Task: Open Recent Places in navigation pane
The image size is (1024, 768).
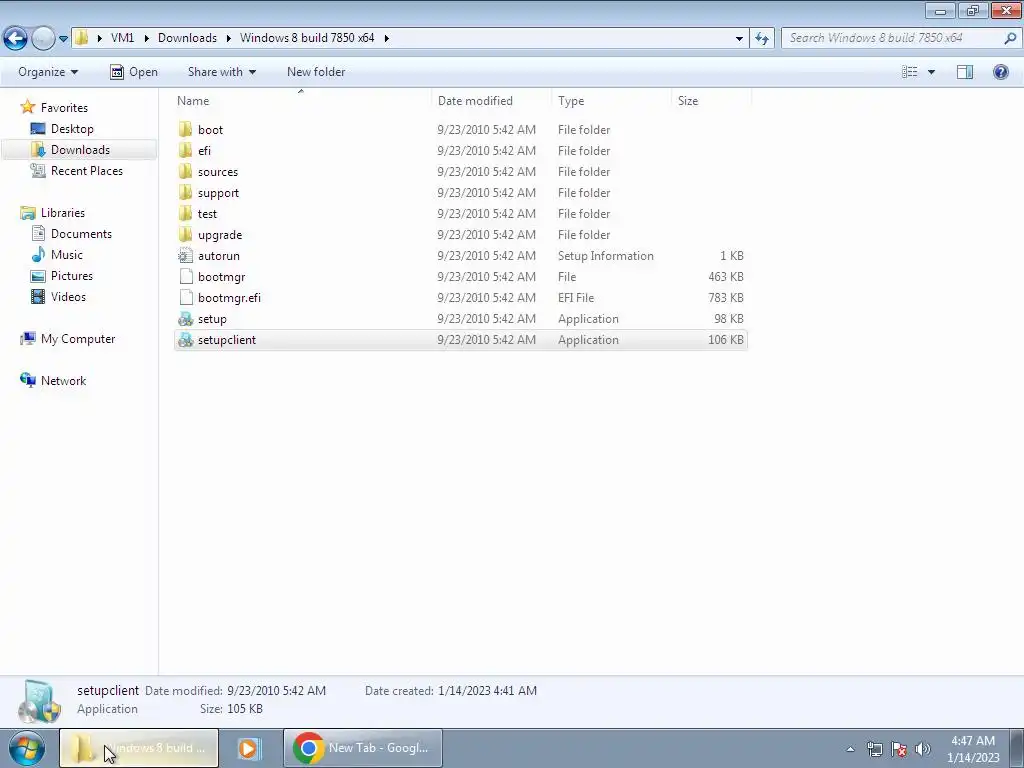Action: click(87, 170)
